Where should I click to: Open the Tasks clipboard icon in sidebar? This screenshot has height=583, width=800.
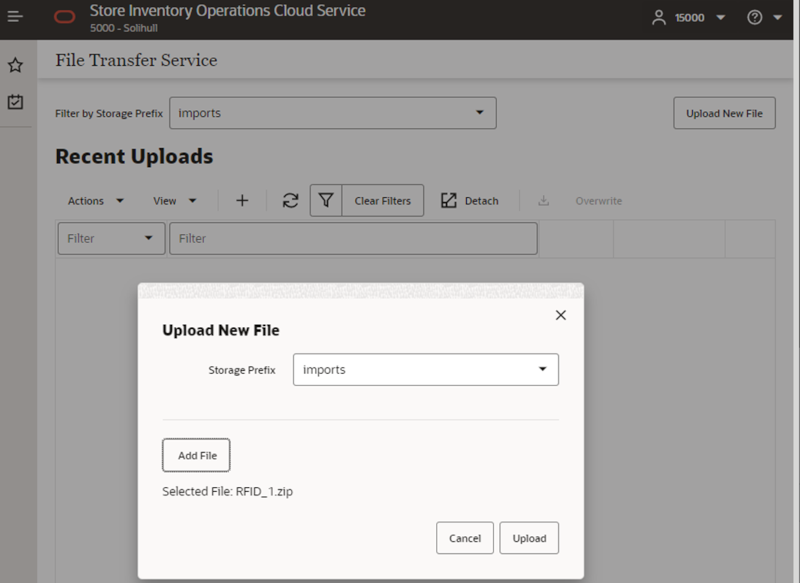tap(15, 102)
